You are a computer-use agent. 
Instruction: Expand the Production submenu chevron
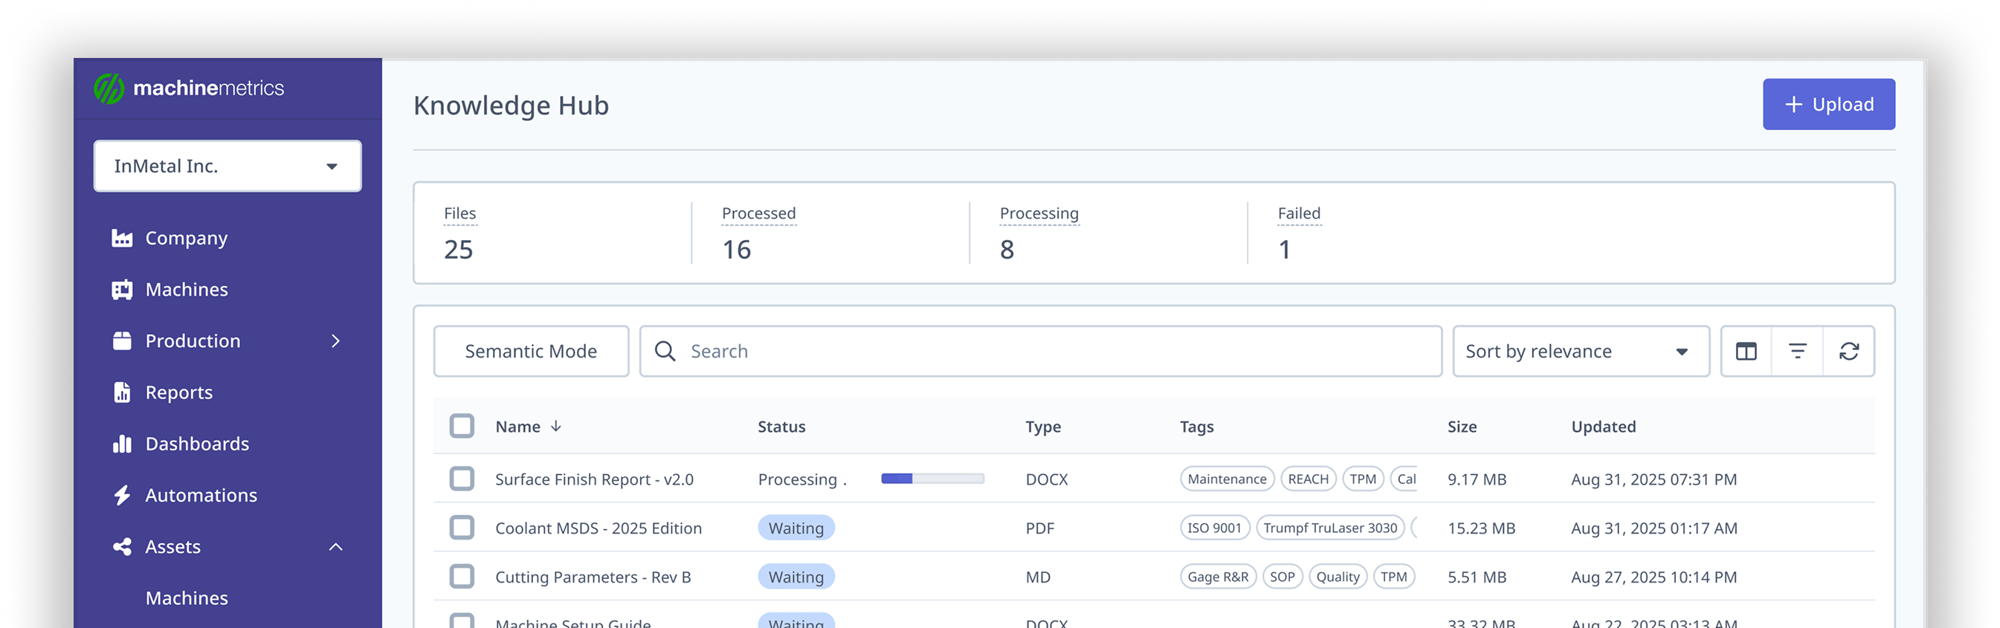(x=336, y=341)
